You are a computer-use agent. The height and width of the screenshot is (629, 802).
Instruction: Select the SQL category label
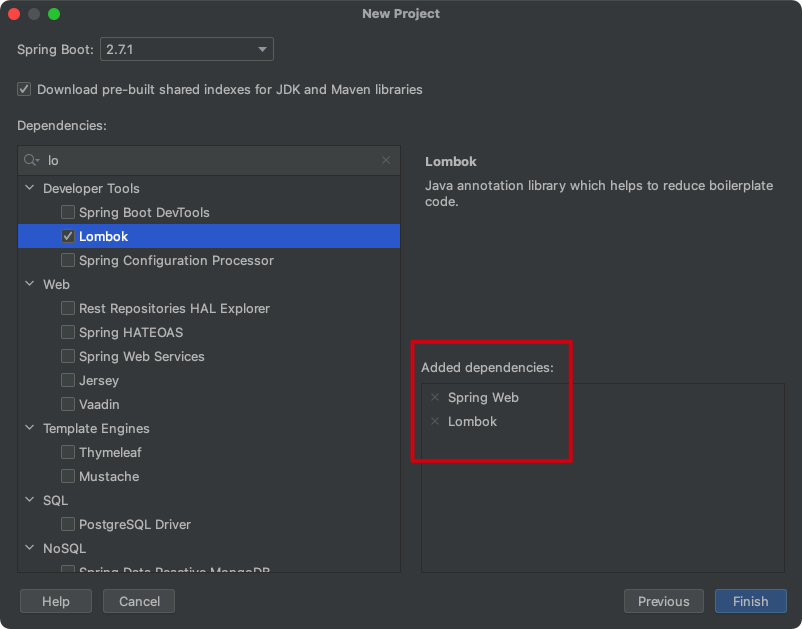pyautogui.click(x=55, y=501)
